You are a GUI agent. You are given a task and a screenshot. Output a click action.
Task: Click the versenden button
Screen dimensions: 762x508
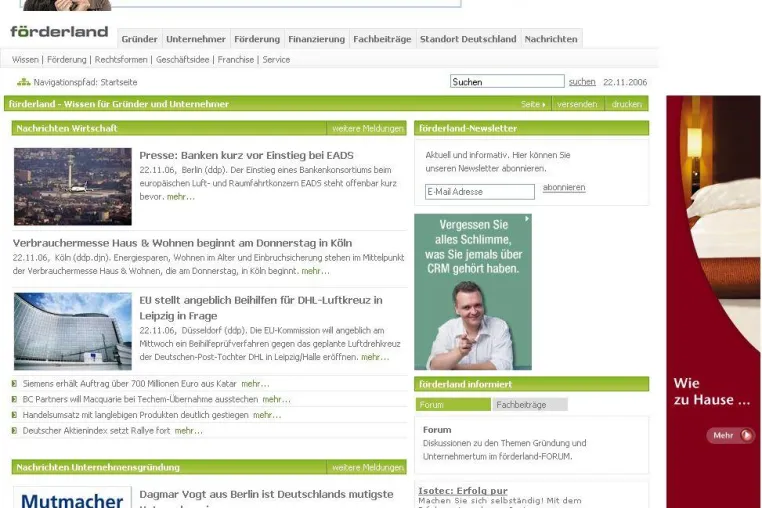coord(577,104)
